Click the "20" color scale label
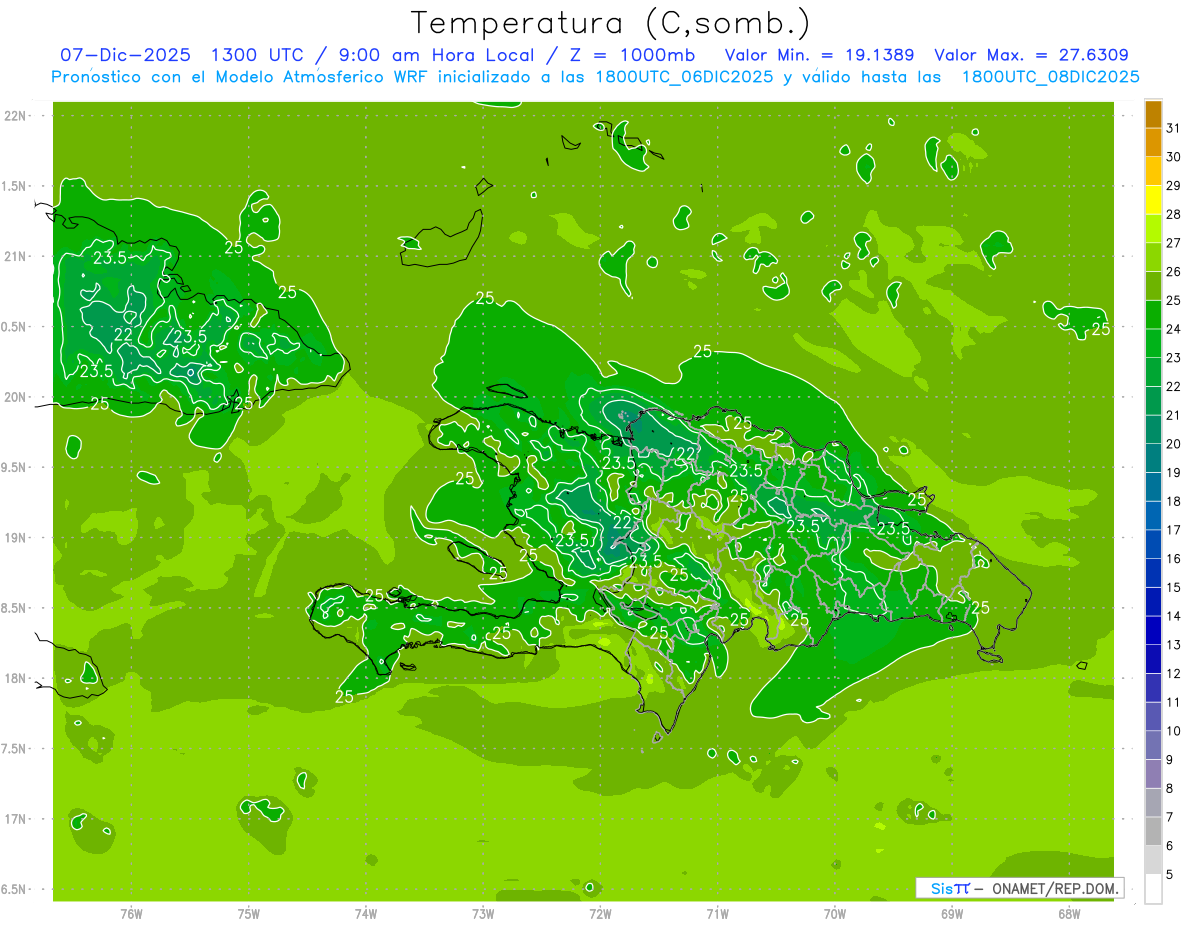 click(1173, 444)
